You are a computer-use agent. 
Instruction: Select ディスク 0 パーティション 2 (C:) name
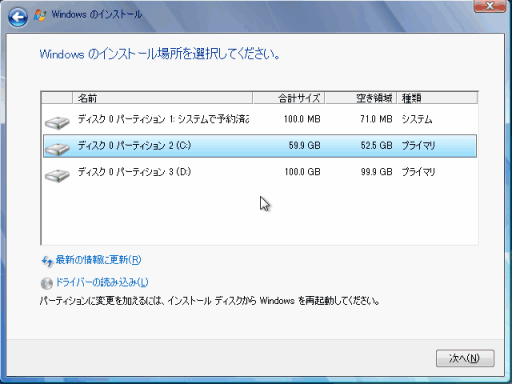click(x=134, y=145)
